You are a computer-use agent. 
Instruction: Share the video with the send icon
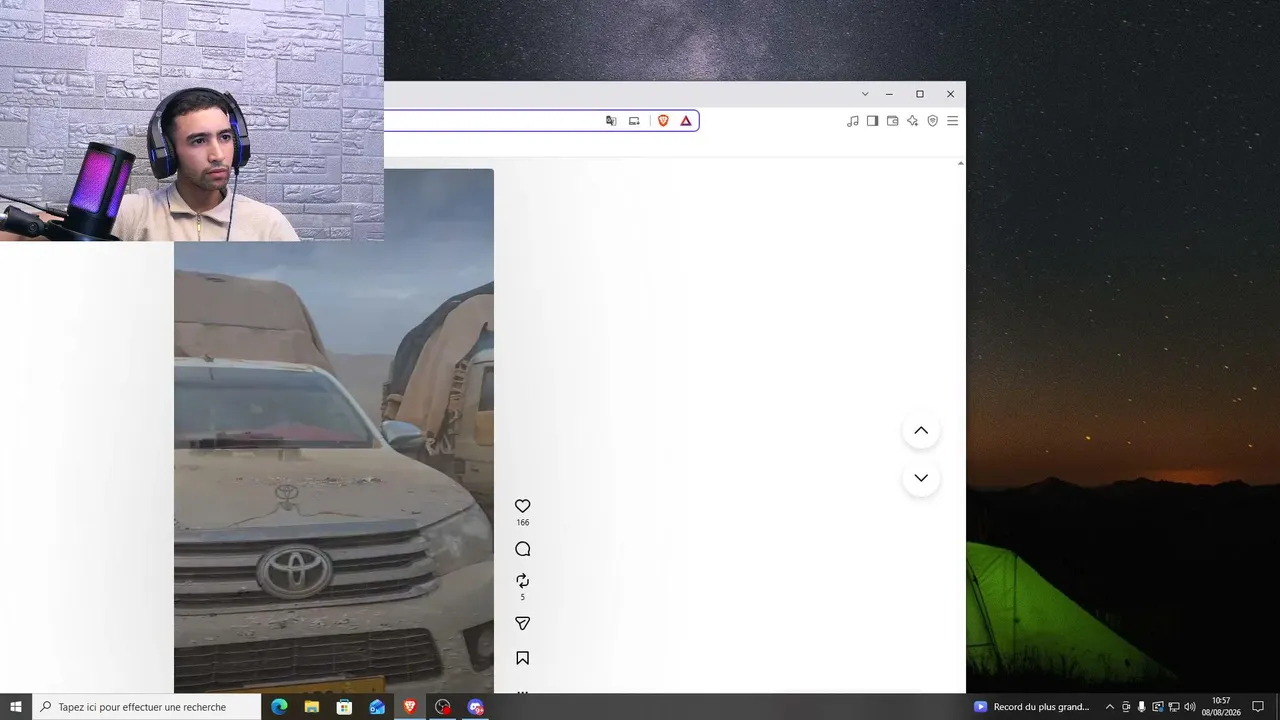(522, 623)
